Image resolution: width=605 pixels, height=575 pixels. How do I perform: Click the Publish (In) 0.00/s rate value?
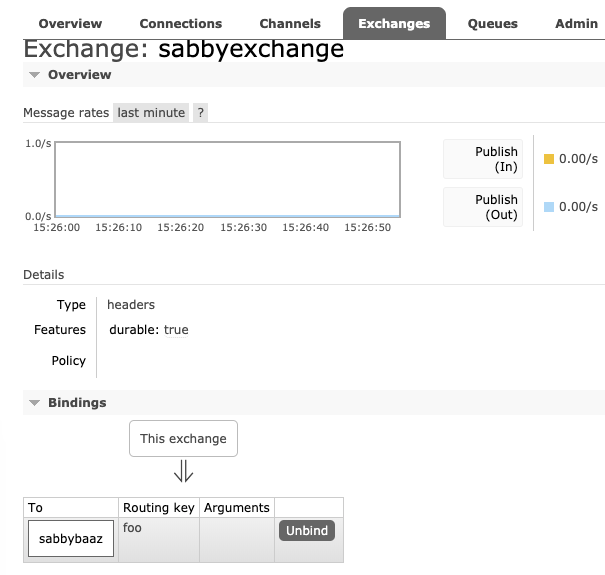[x=578, y=159]
